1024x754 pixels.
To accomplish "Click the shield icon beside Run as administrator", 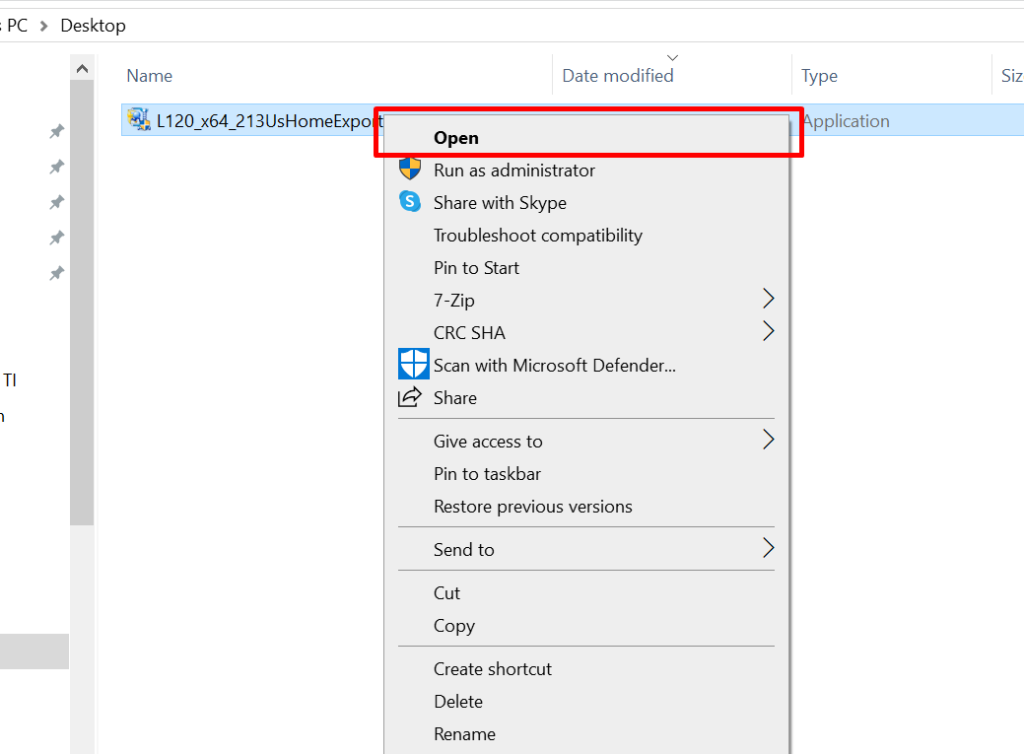I will [410, 170].
